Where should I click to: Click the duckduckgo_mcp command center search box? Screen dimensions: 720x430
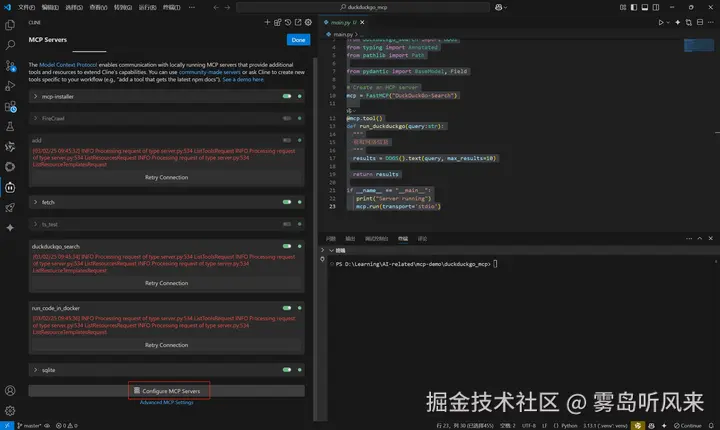(363, 7)
